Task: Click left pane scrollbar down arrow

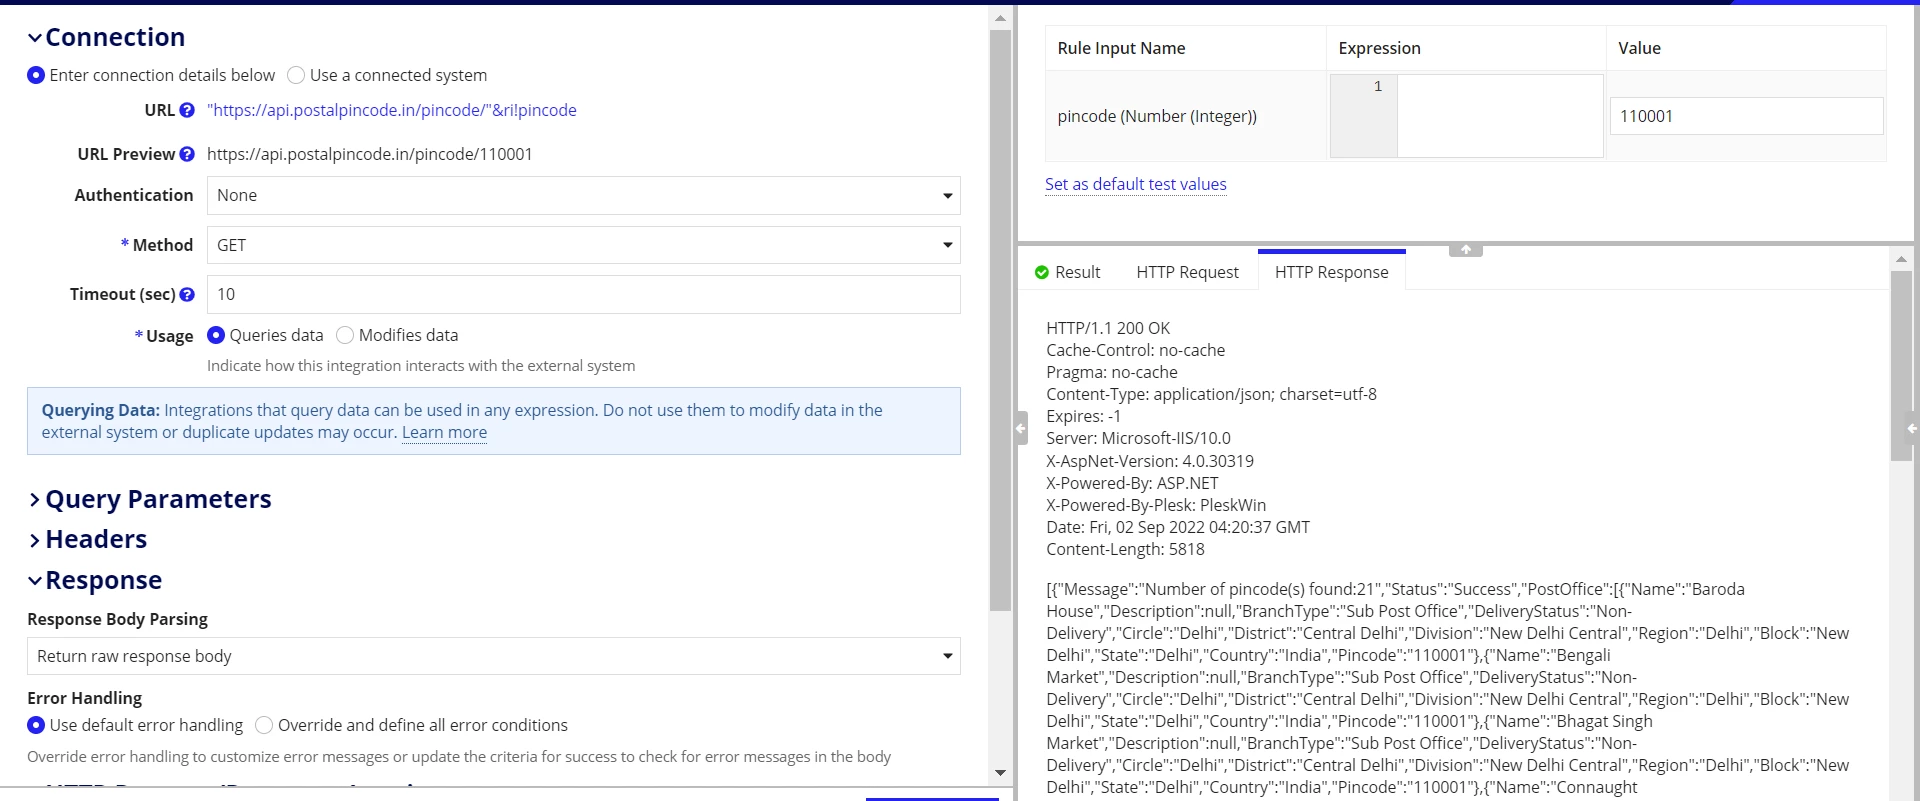Action: coord(1000,772)
